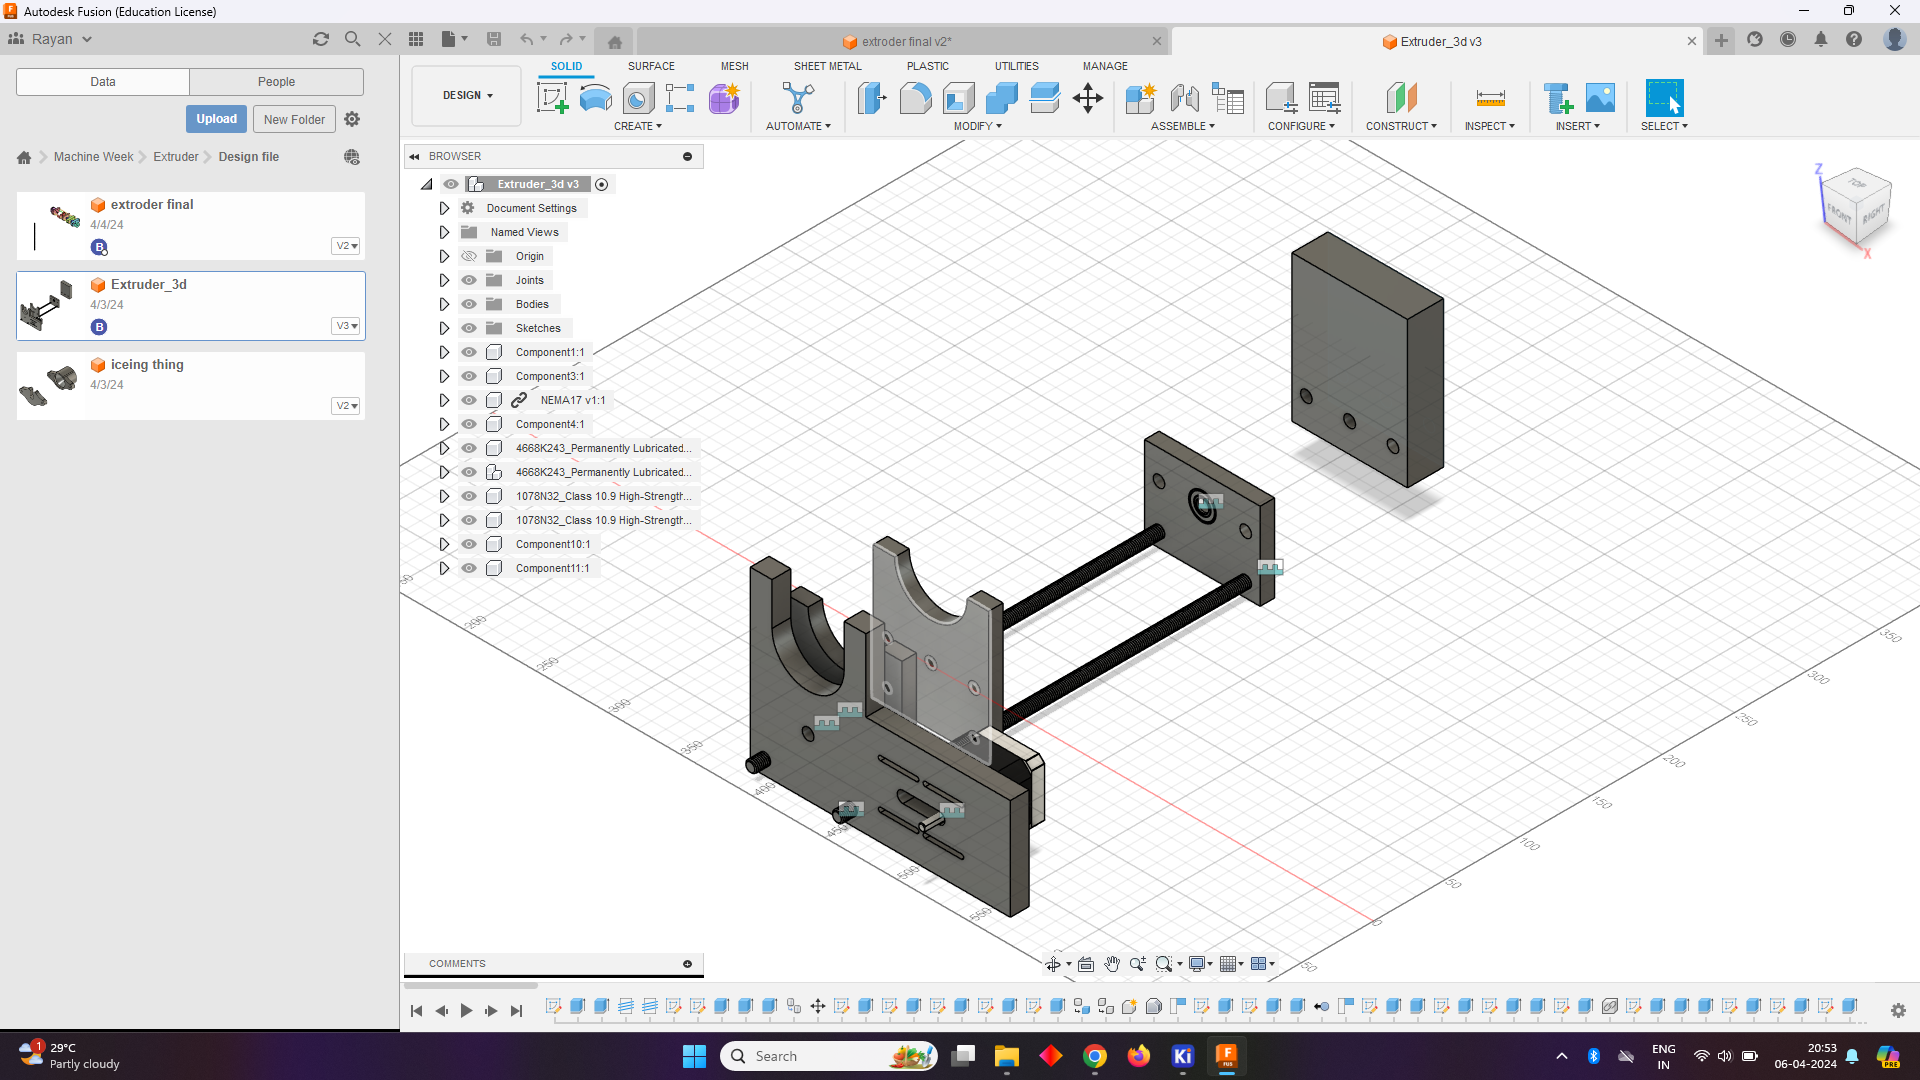Image resolution: width=1920 pixels, height=1080 pixels.
Task: Click the Extrude tool icon
Action: [595, 98]
